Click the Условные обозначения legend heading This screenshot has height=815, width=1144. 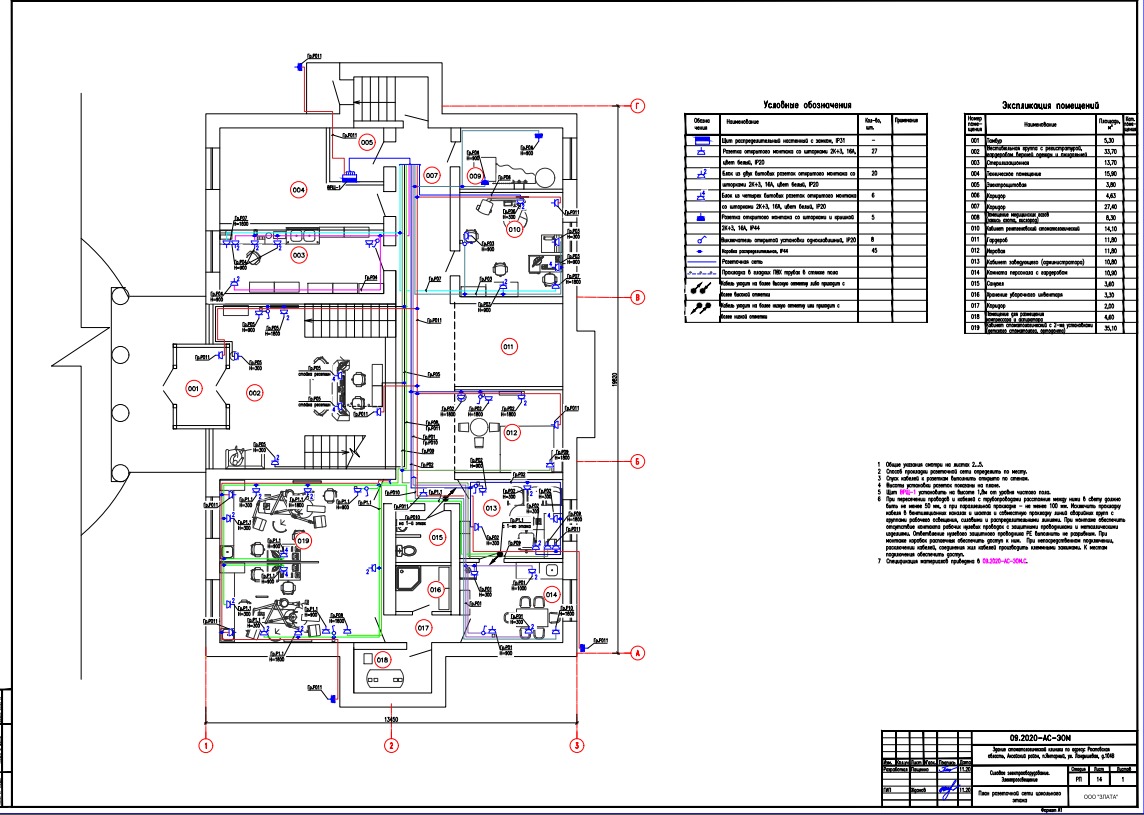tap(807, 105)
